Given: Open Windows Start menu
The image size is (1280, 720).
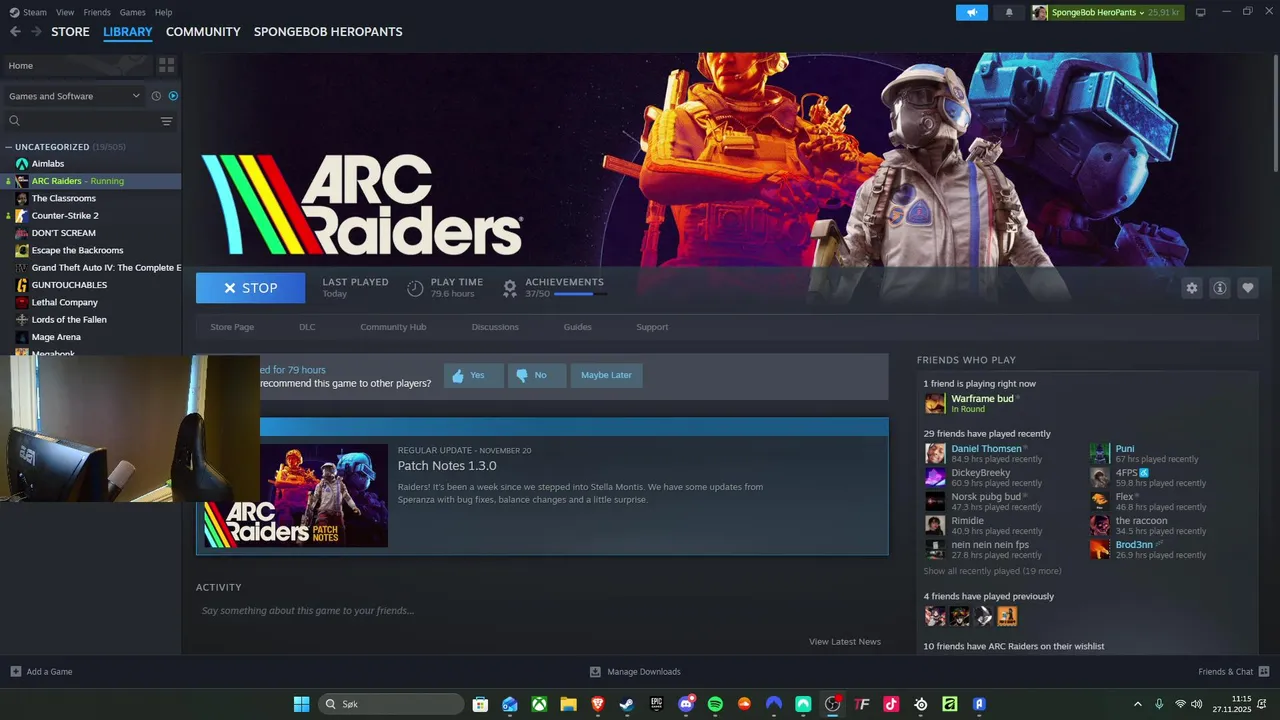Looking at the screenshot, I should coord(301,704).
